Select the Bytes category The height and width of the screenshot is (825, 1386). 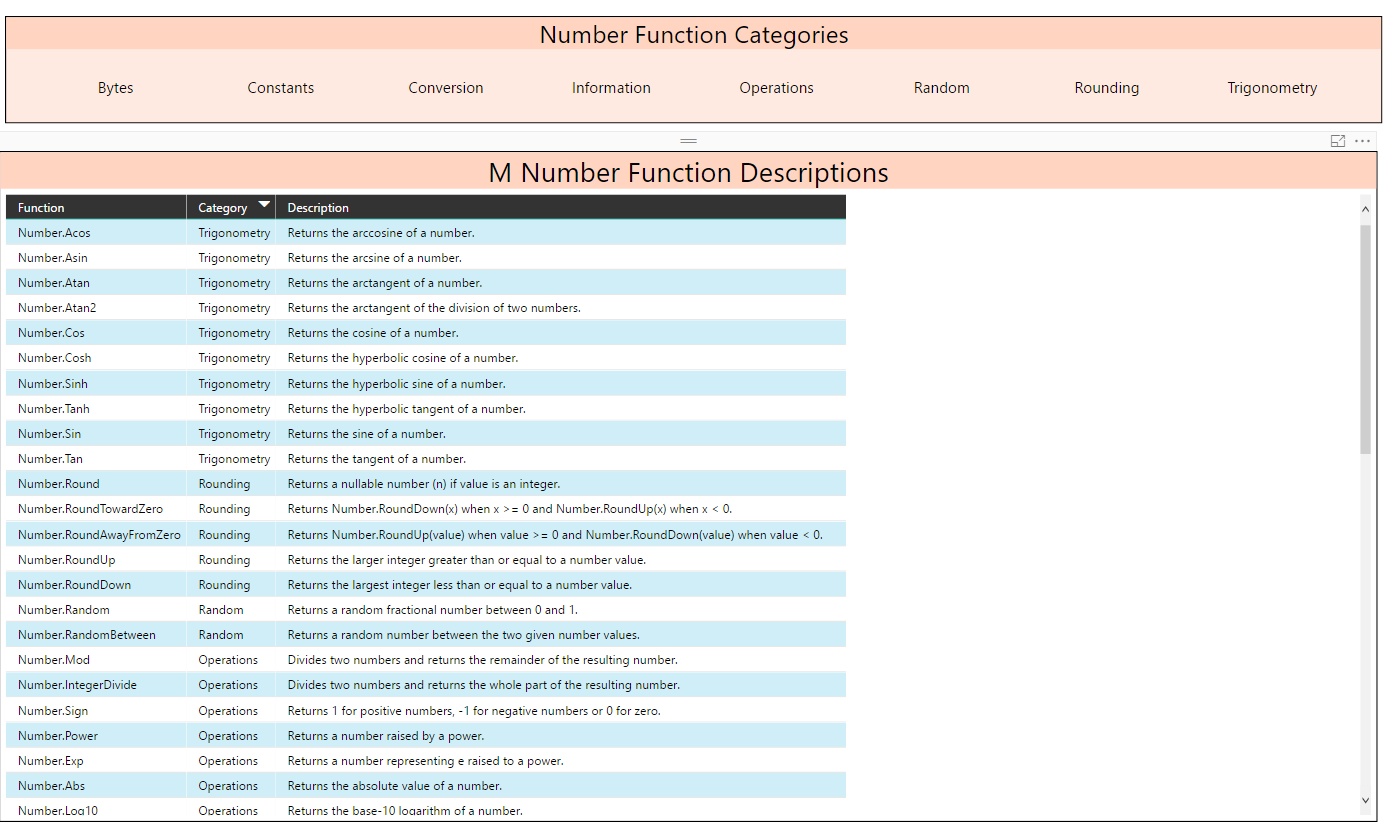[x=115, y=87]
